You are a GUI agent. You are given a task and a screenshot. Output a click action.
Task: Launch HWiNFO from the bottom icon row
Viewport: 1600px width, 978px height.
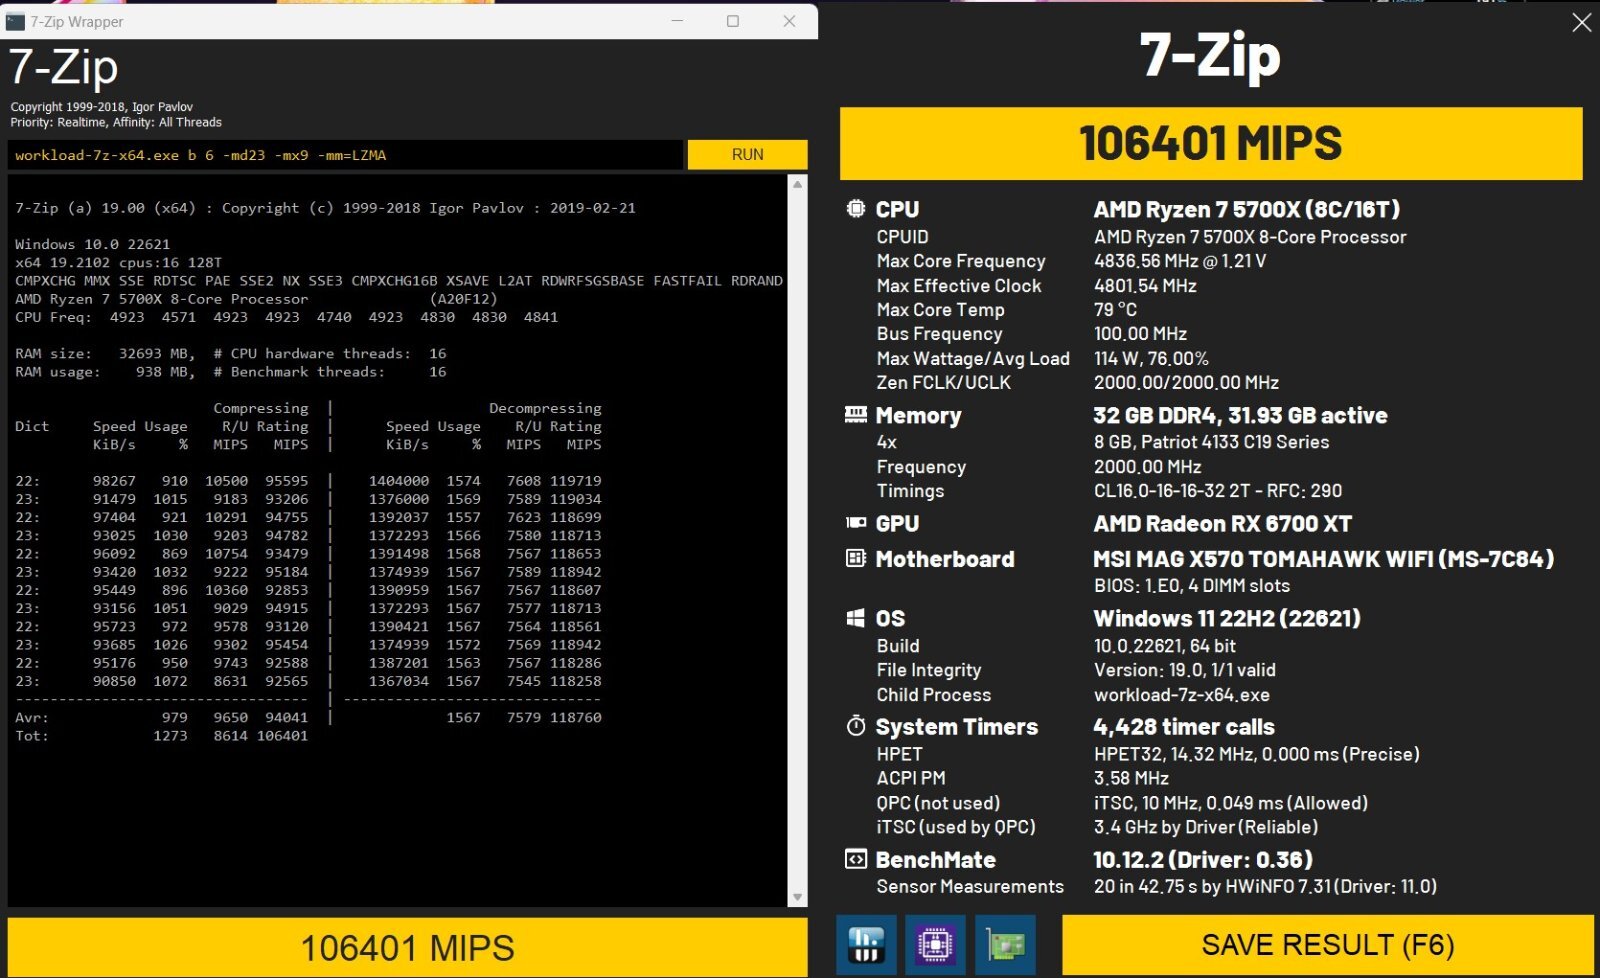tap(866, 944)
